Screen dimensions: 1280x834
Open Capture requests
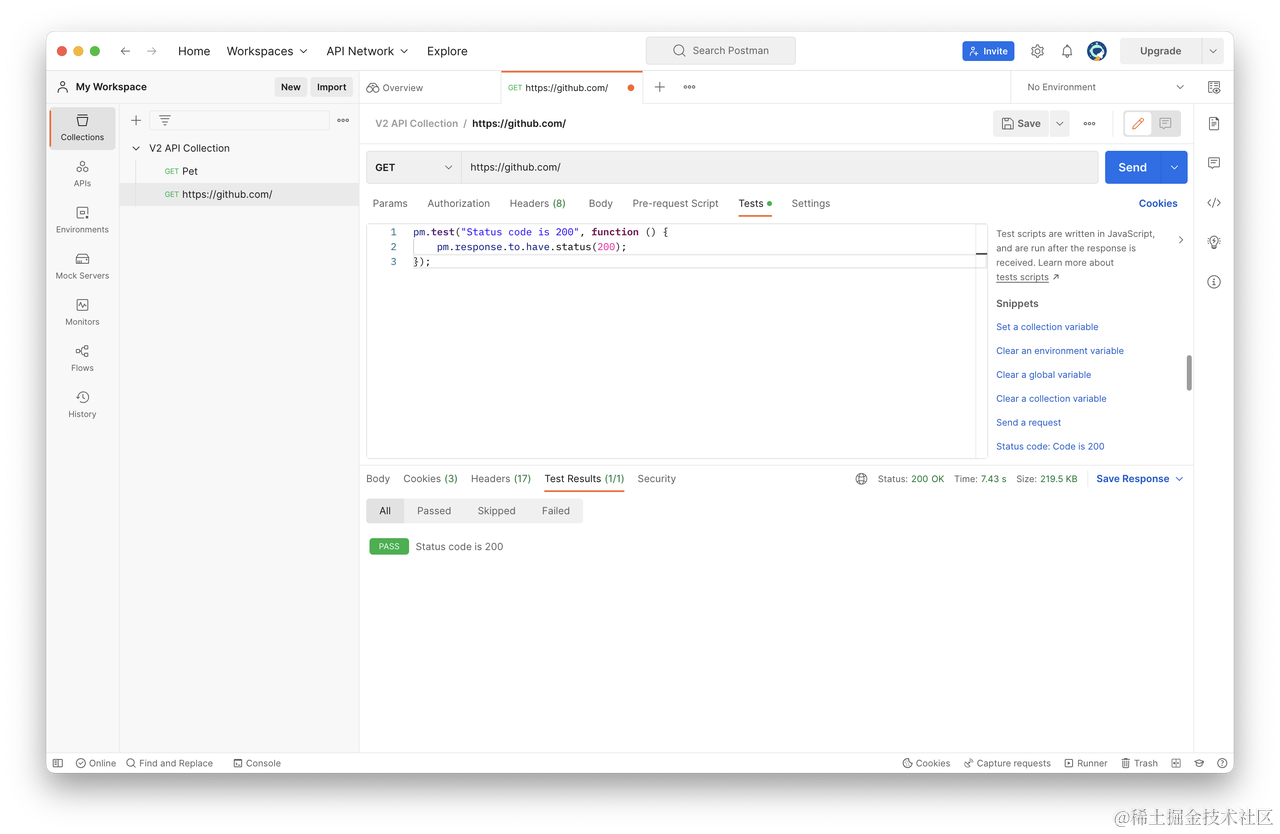1007,762
